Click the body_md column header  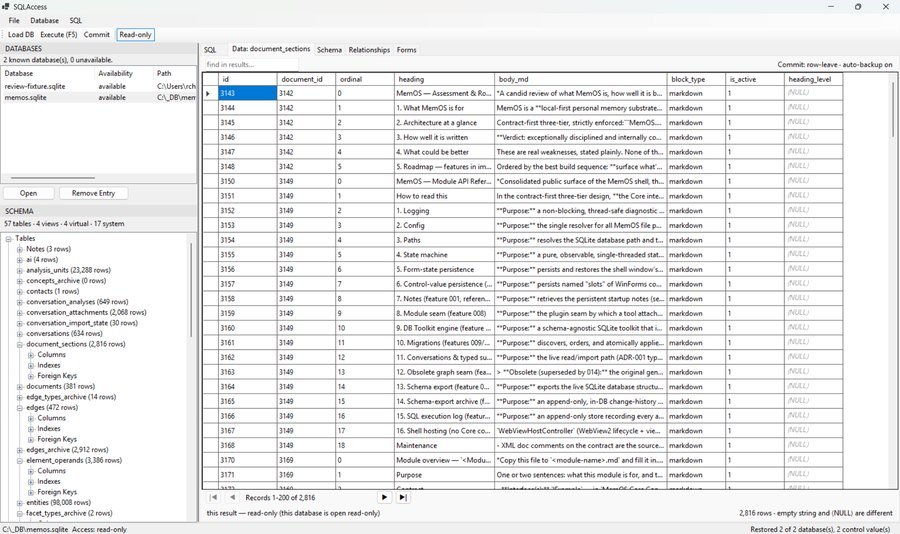point(580,79)
